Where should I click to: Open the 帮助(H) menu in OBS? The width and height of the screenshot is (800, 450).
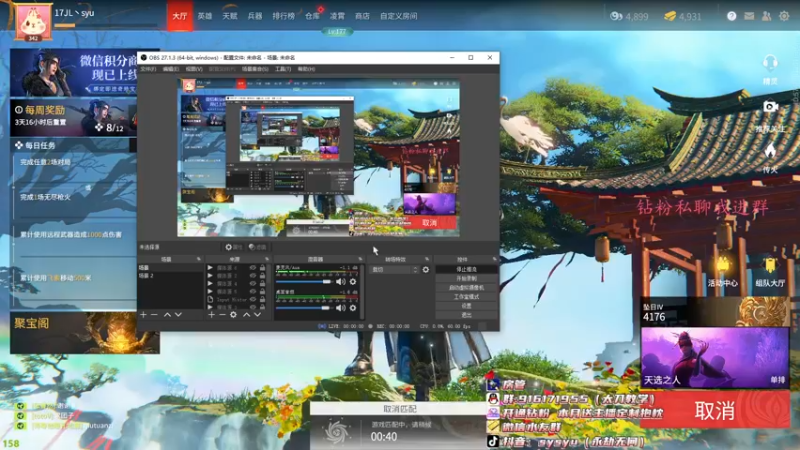point(306,69)
